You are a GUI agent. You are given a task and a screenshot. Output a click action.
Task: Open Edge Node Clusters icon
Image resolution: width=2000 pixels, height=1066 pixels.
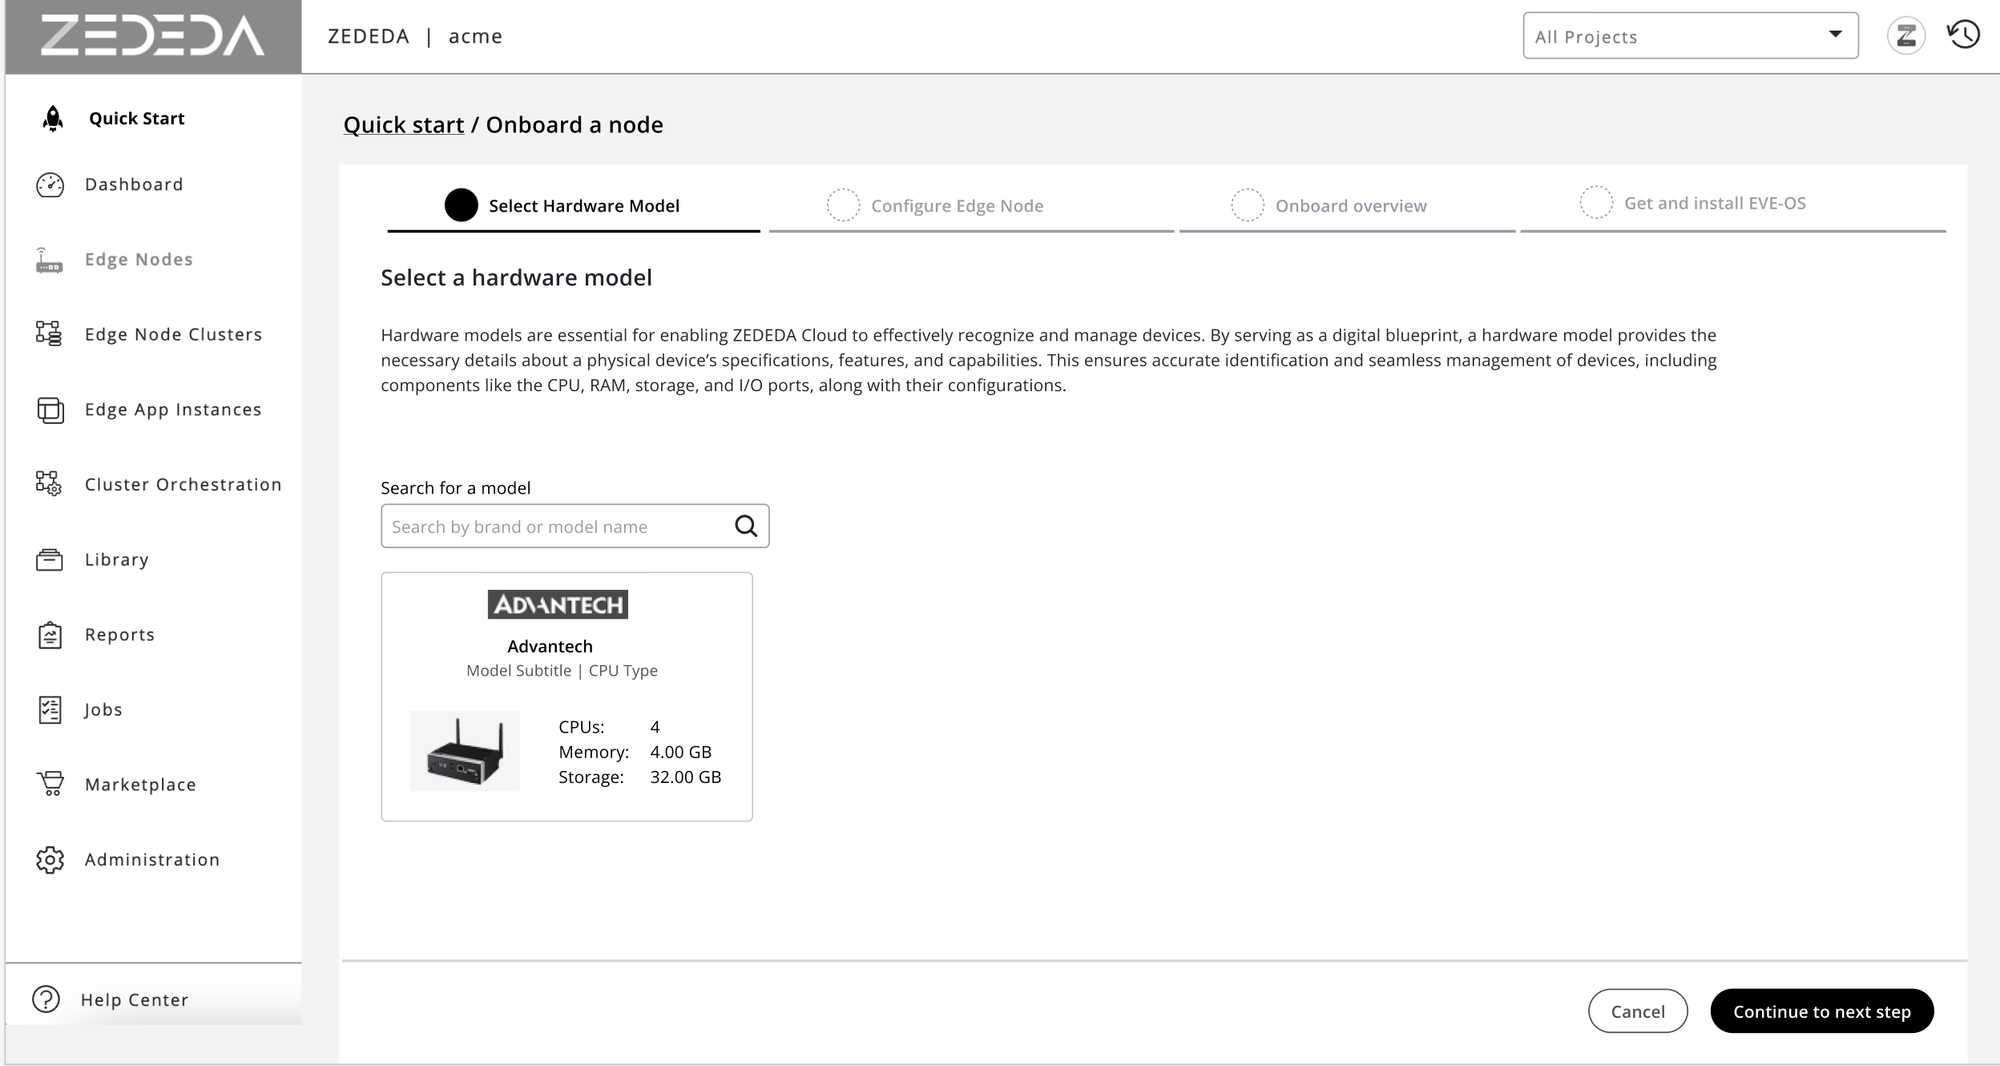coord(49,334)
